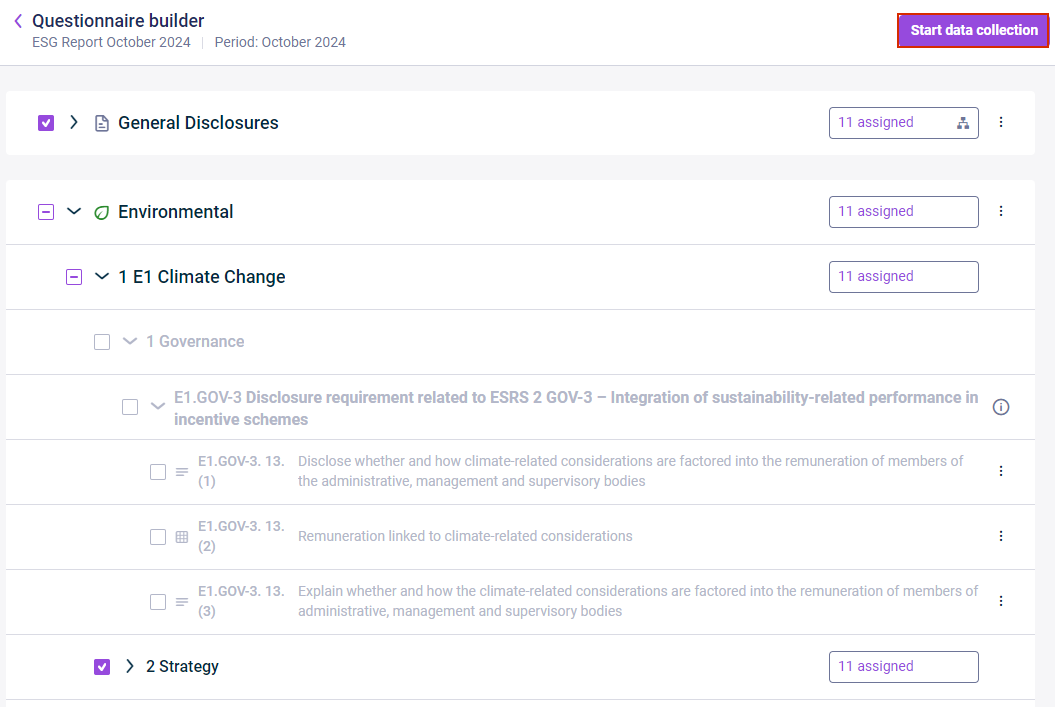Uncheck the General Disclosures checkbox
The image size is (1055, 707).
coord(46,123)
